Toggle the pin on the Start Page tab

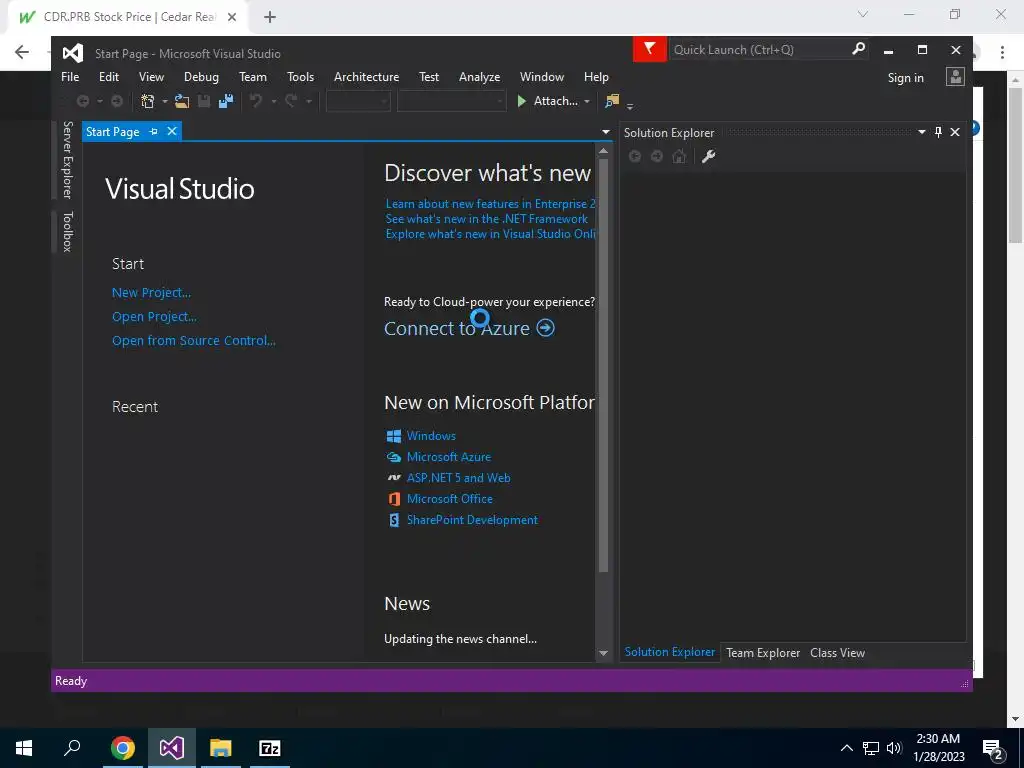pos(153,131)
